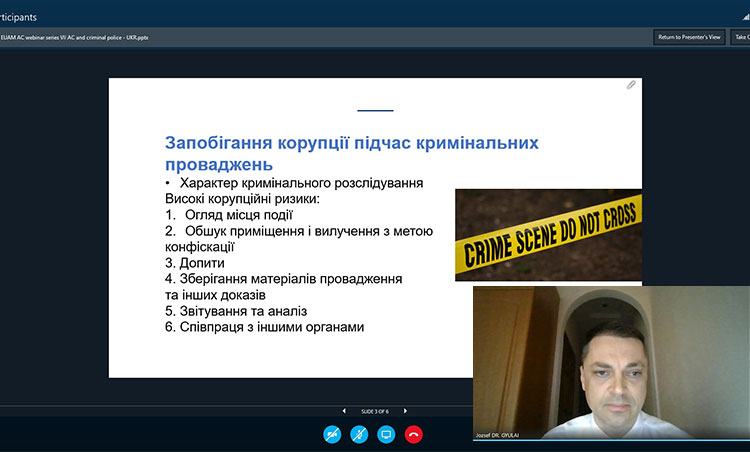This screenshot has width=750, height=452.
Task: Click the line 'та інших доказів'
Action: point(215,295)
